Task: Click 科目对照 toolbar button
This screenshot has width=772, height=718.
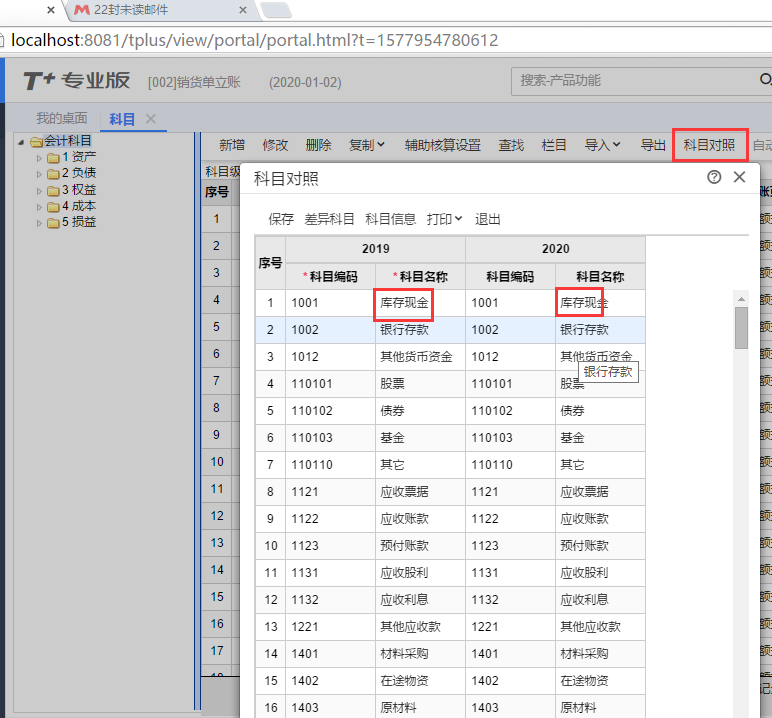Action: (709, 145)
